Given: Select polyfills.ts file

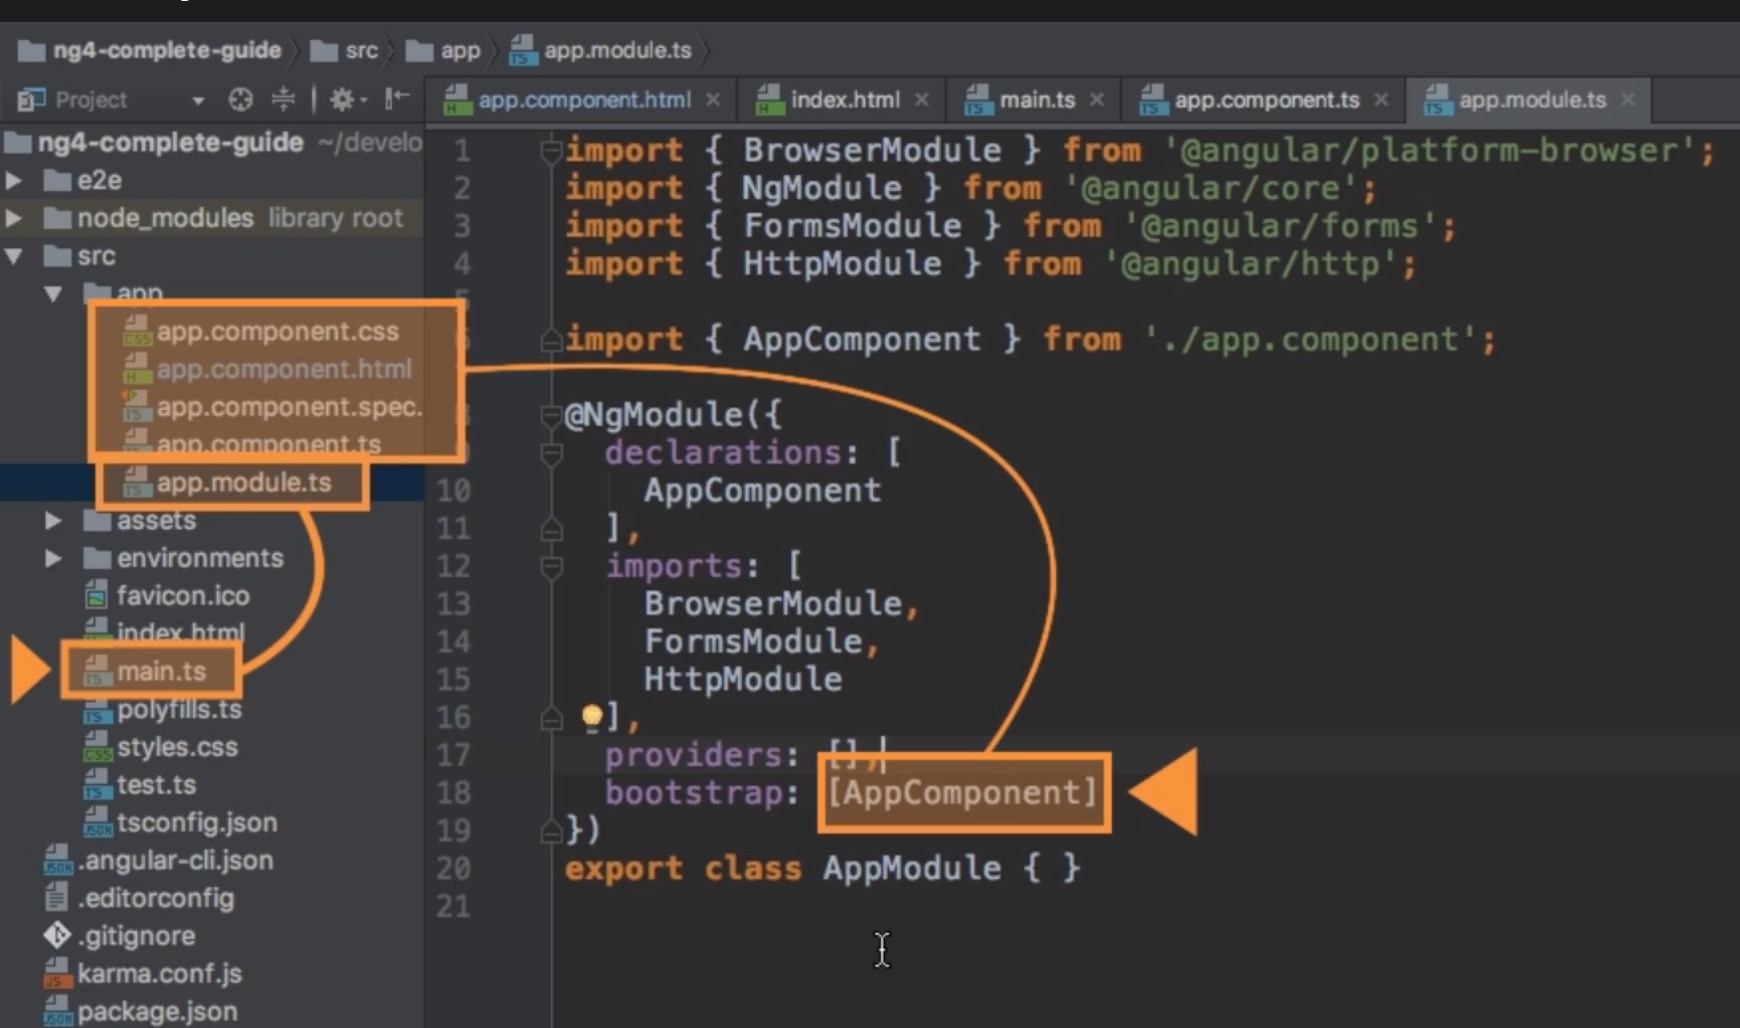Looking at the screenshot, I should [178, 709].
